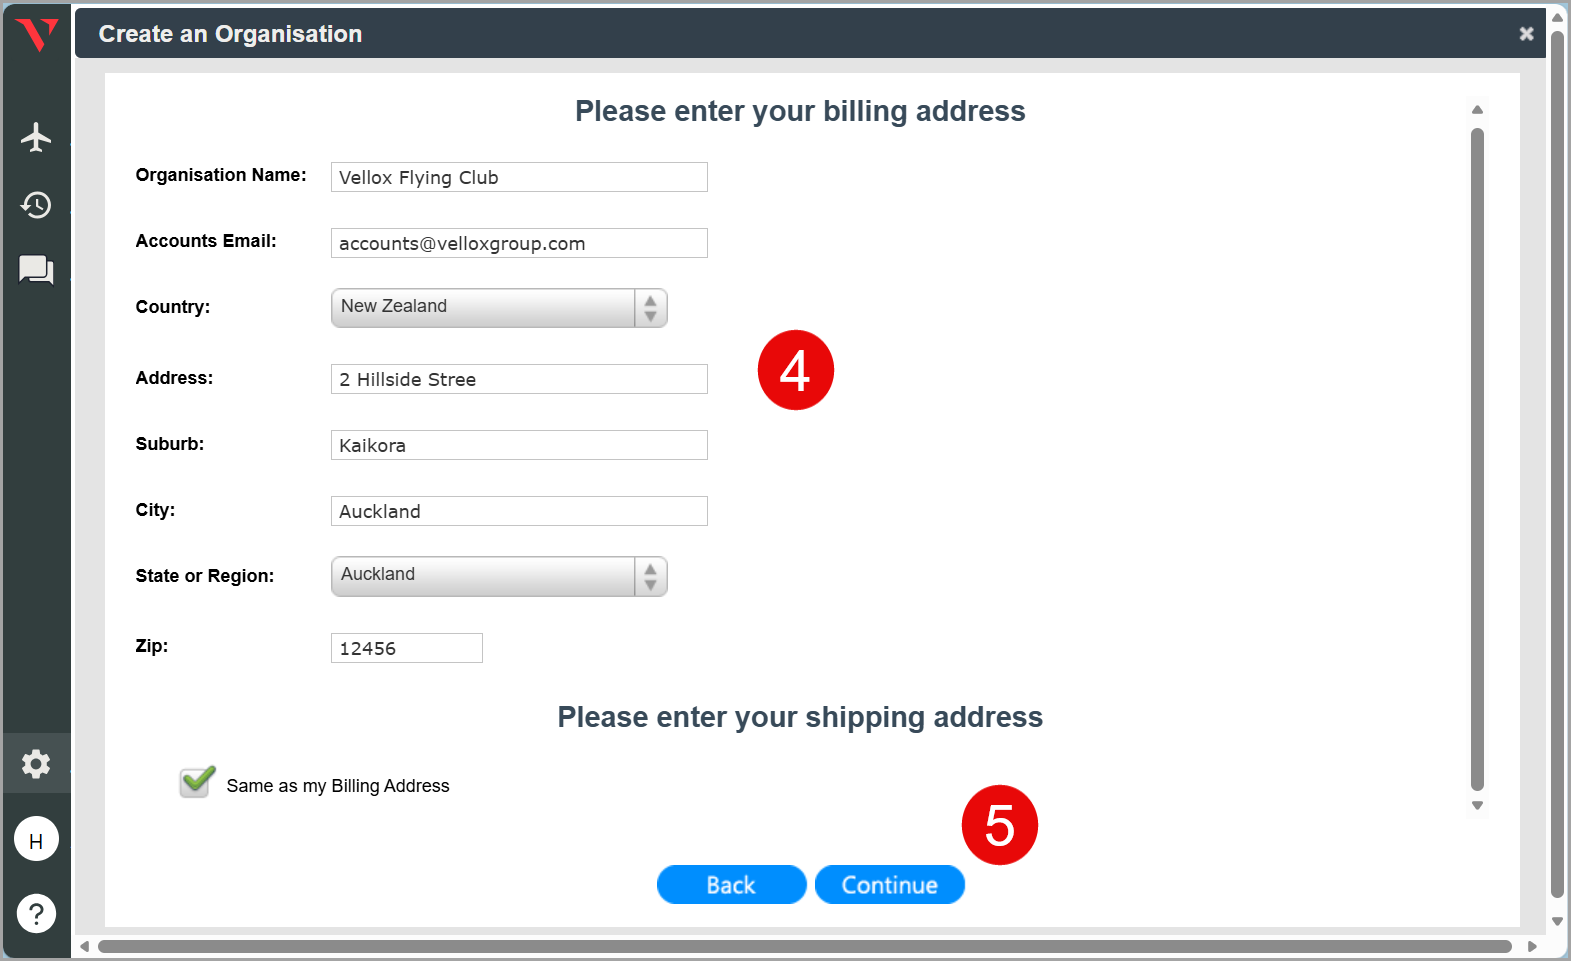Focus the Accounts Email input field

point(519,244)
